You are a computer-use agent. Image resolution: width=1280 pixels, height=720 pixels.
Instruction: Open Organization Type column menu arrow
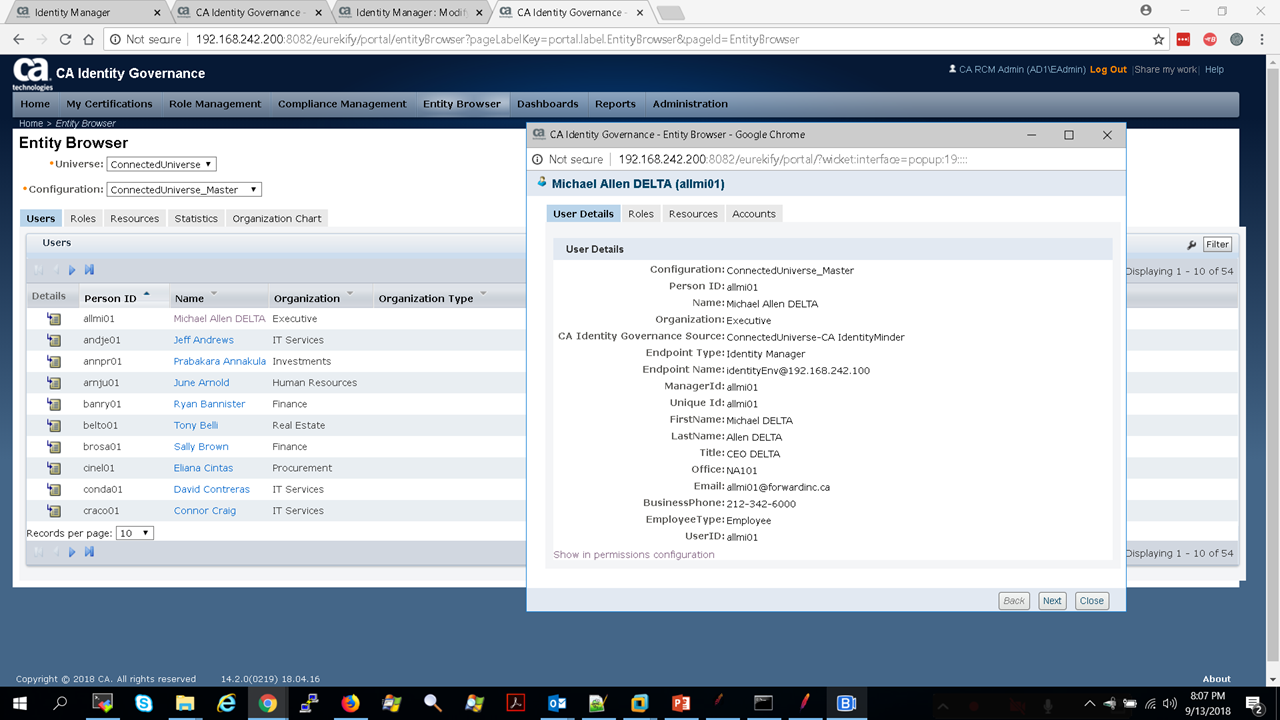pyautogui.click(x=484, y=294)
